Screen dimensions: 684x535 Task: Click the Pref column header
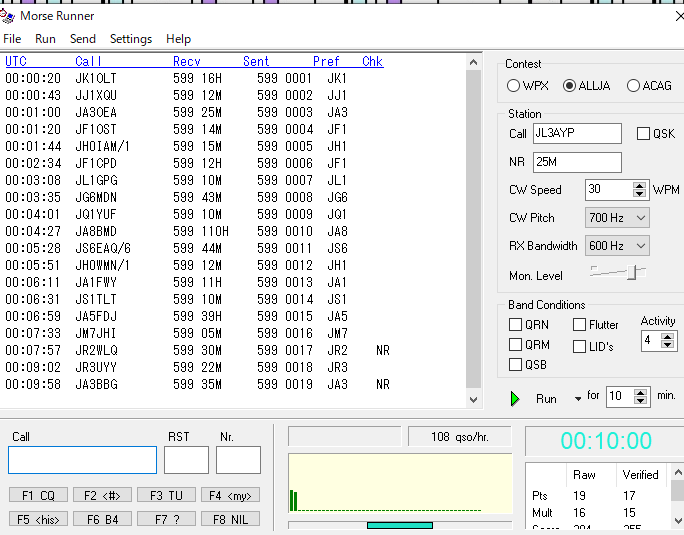pyautogui.click(x=326, y=61)
